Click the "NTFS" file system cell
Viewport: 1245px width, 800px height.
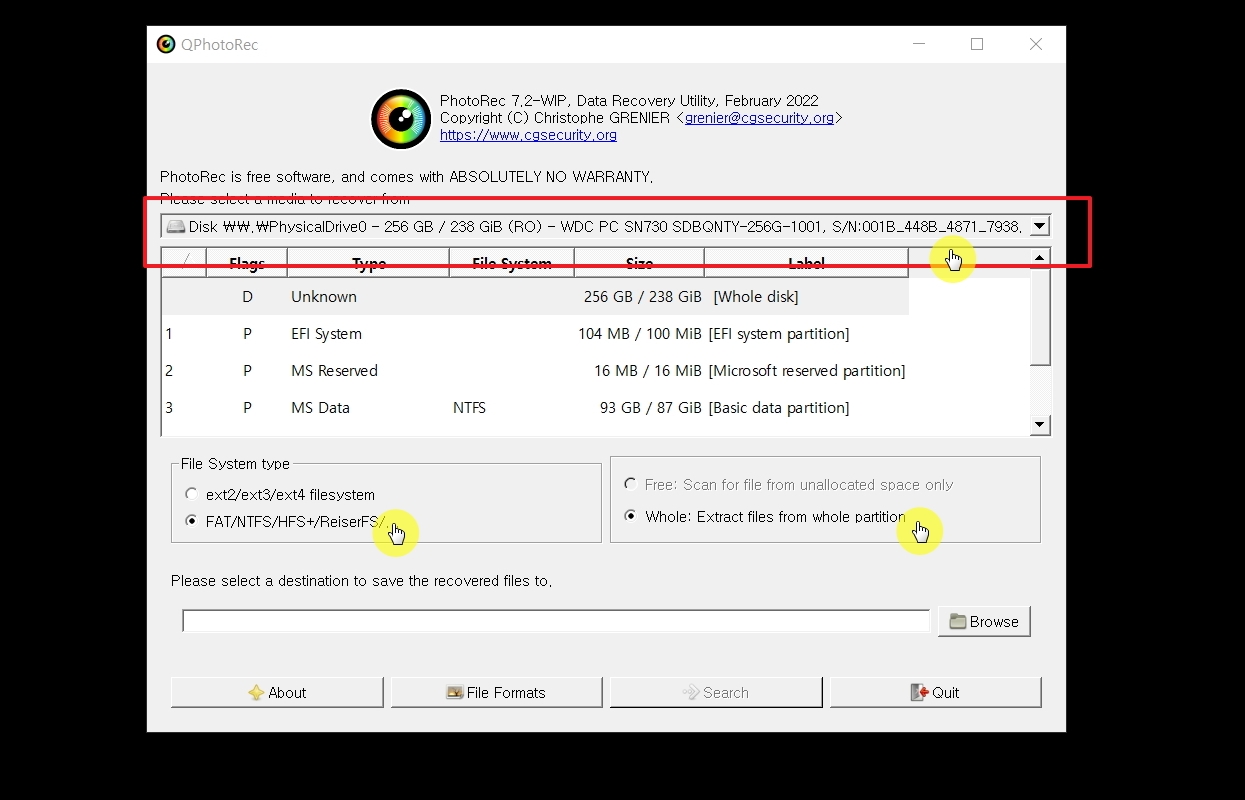[469, 407]
